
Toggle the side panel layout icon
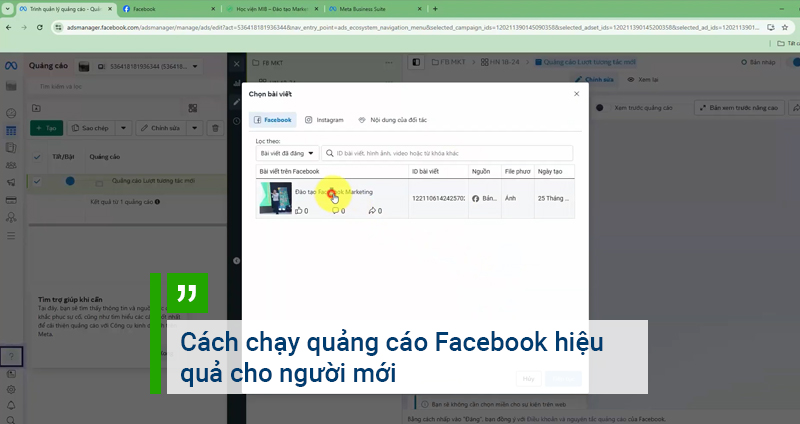tap(416, 62)
